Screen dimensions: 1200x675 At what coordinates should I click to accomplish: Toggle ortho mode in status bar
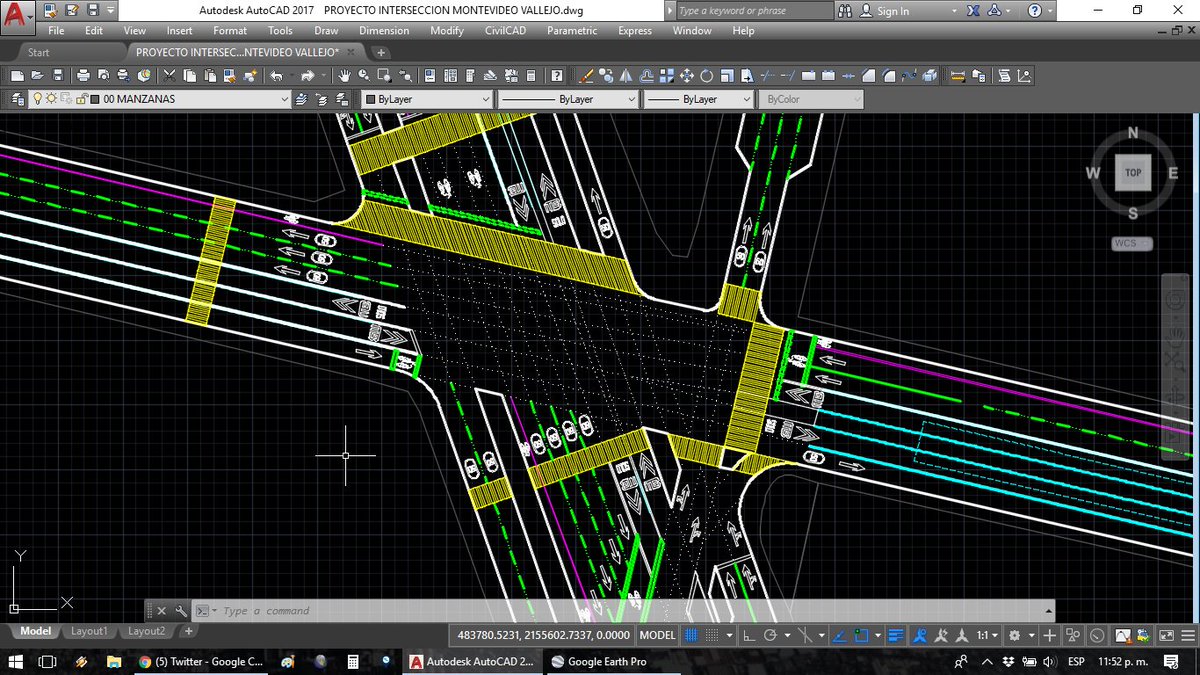click(x=748, y=635)
